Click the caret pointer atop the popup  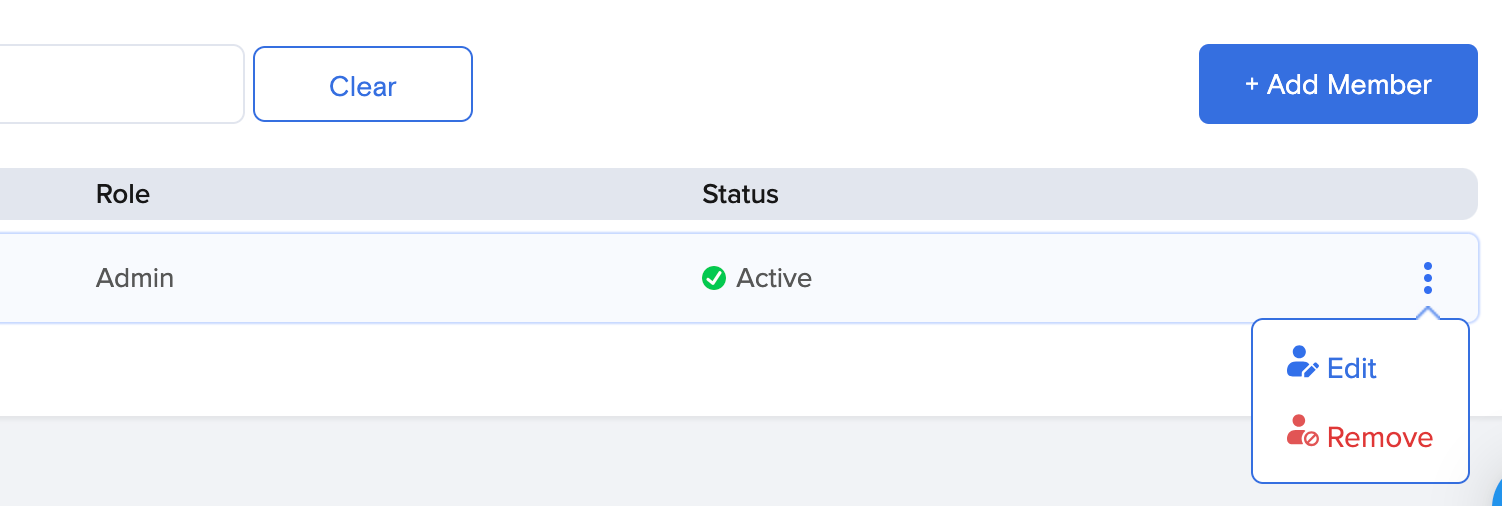[x=1428, y=314]
